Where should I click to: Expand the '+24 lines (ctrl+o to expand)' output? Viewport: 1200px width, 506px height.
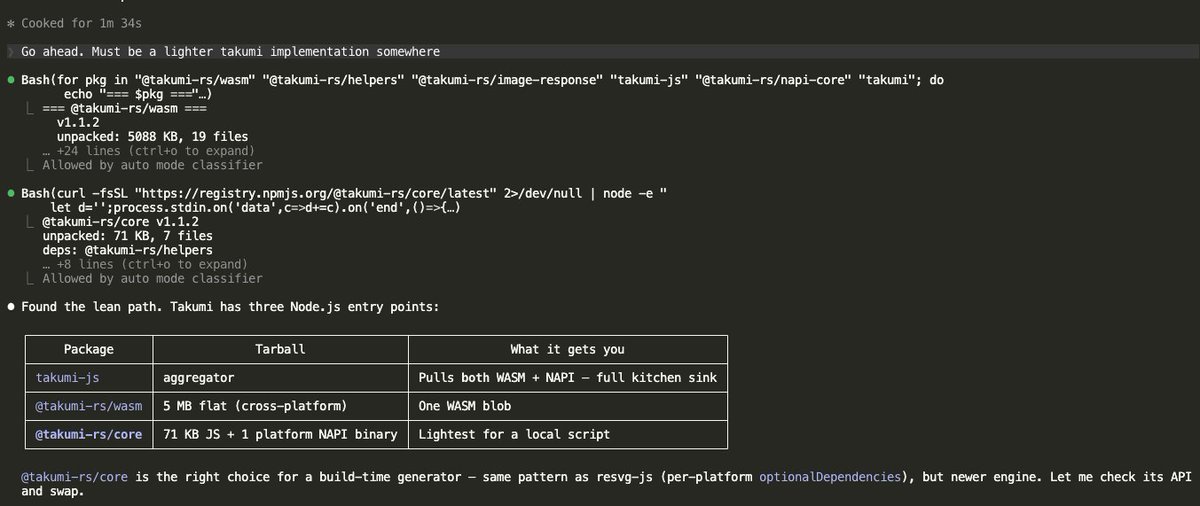coord(148,150)
